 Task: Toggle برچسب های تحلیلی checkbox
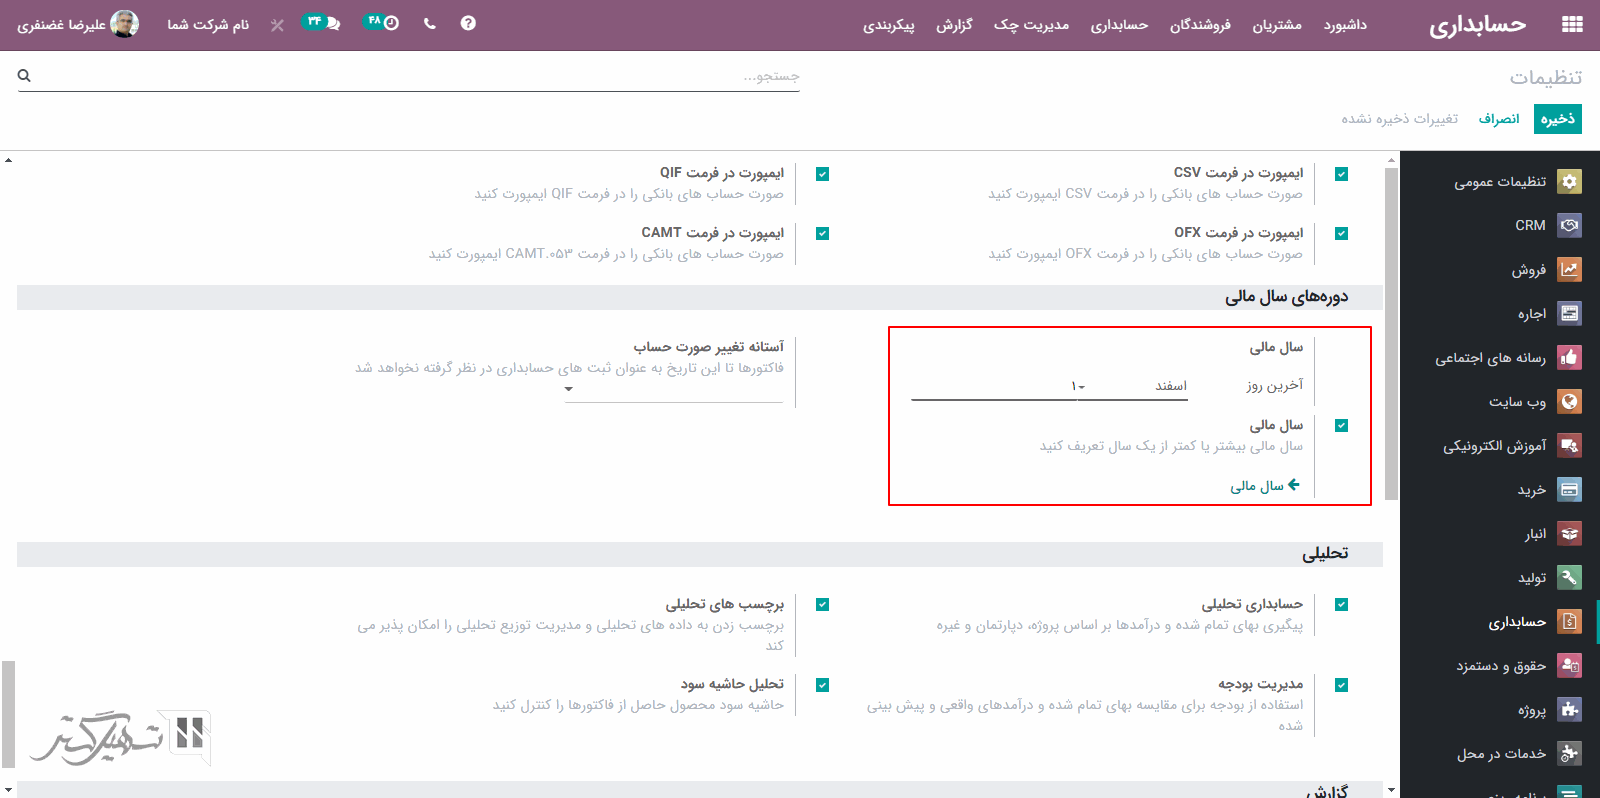[822, 605]
